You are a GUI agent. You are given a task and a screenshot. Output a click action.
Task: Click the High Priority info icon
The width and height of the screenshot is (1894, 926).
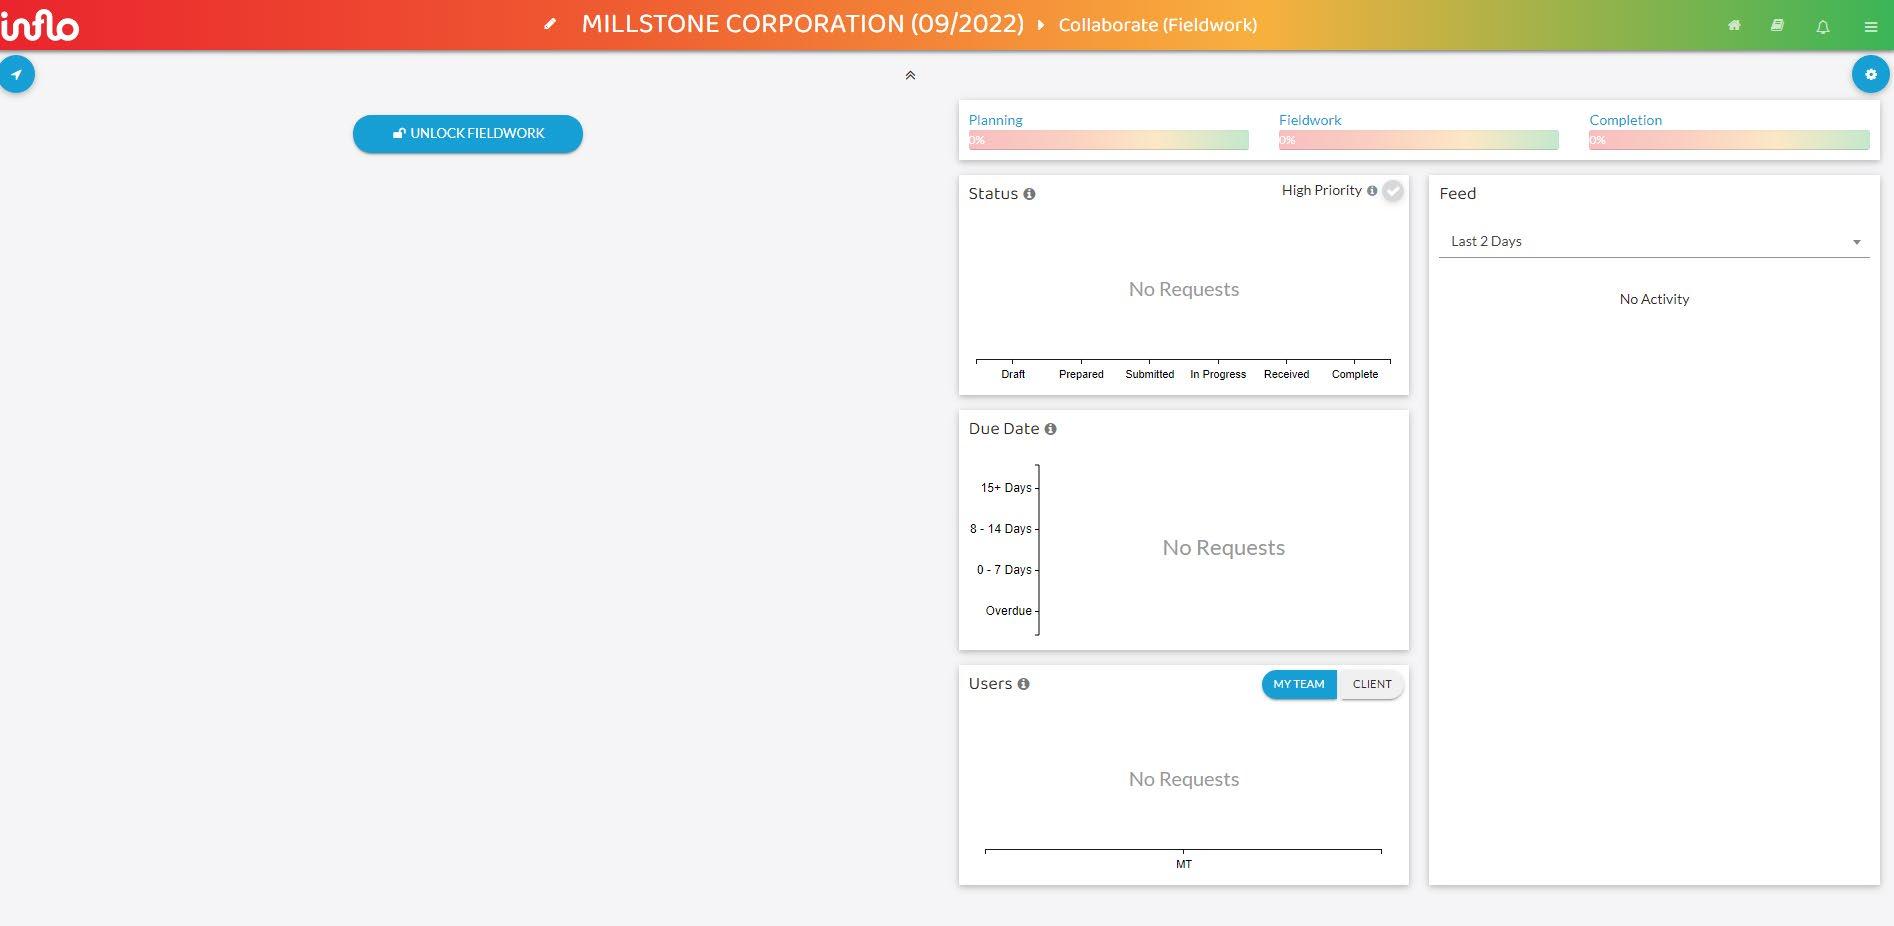[x=1372, y=190]
